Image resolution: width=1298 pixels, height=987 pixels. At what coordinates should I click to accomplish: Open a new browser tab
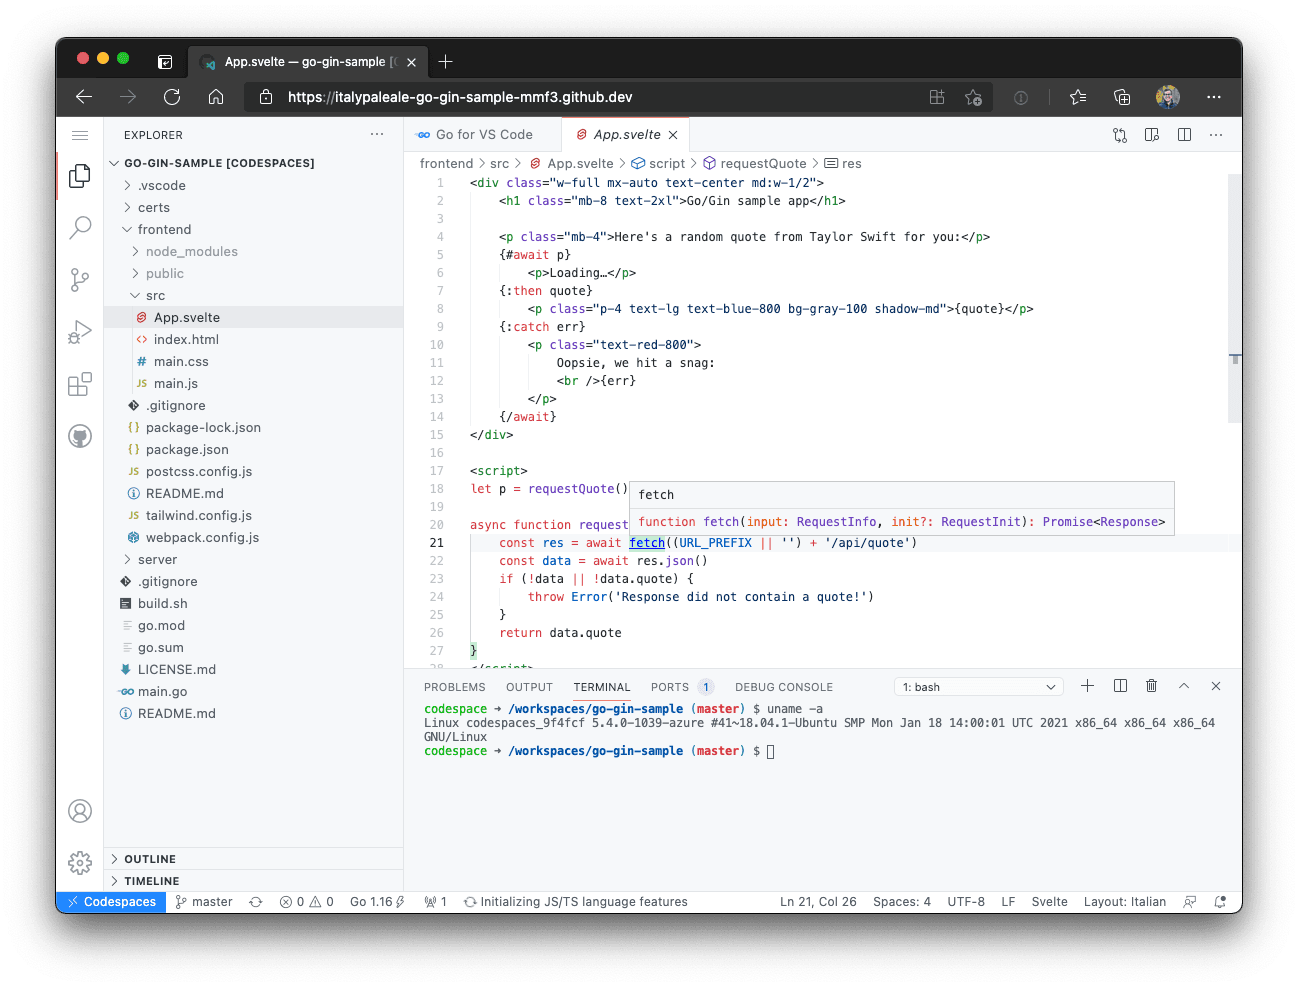(x=446, y=61)
